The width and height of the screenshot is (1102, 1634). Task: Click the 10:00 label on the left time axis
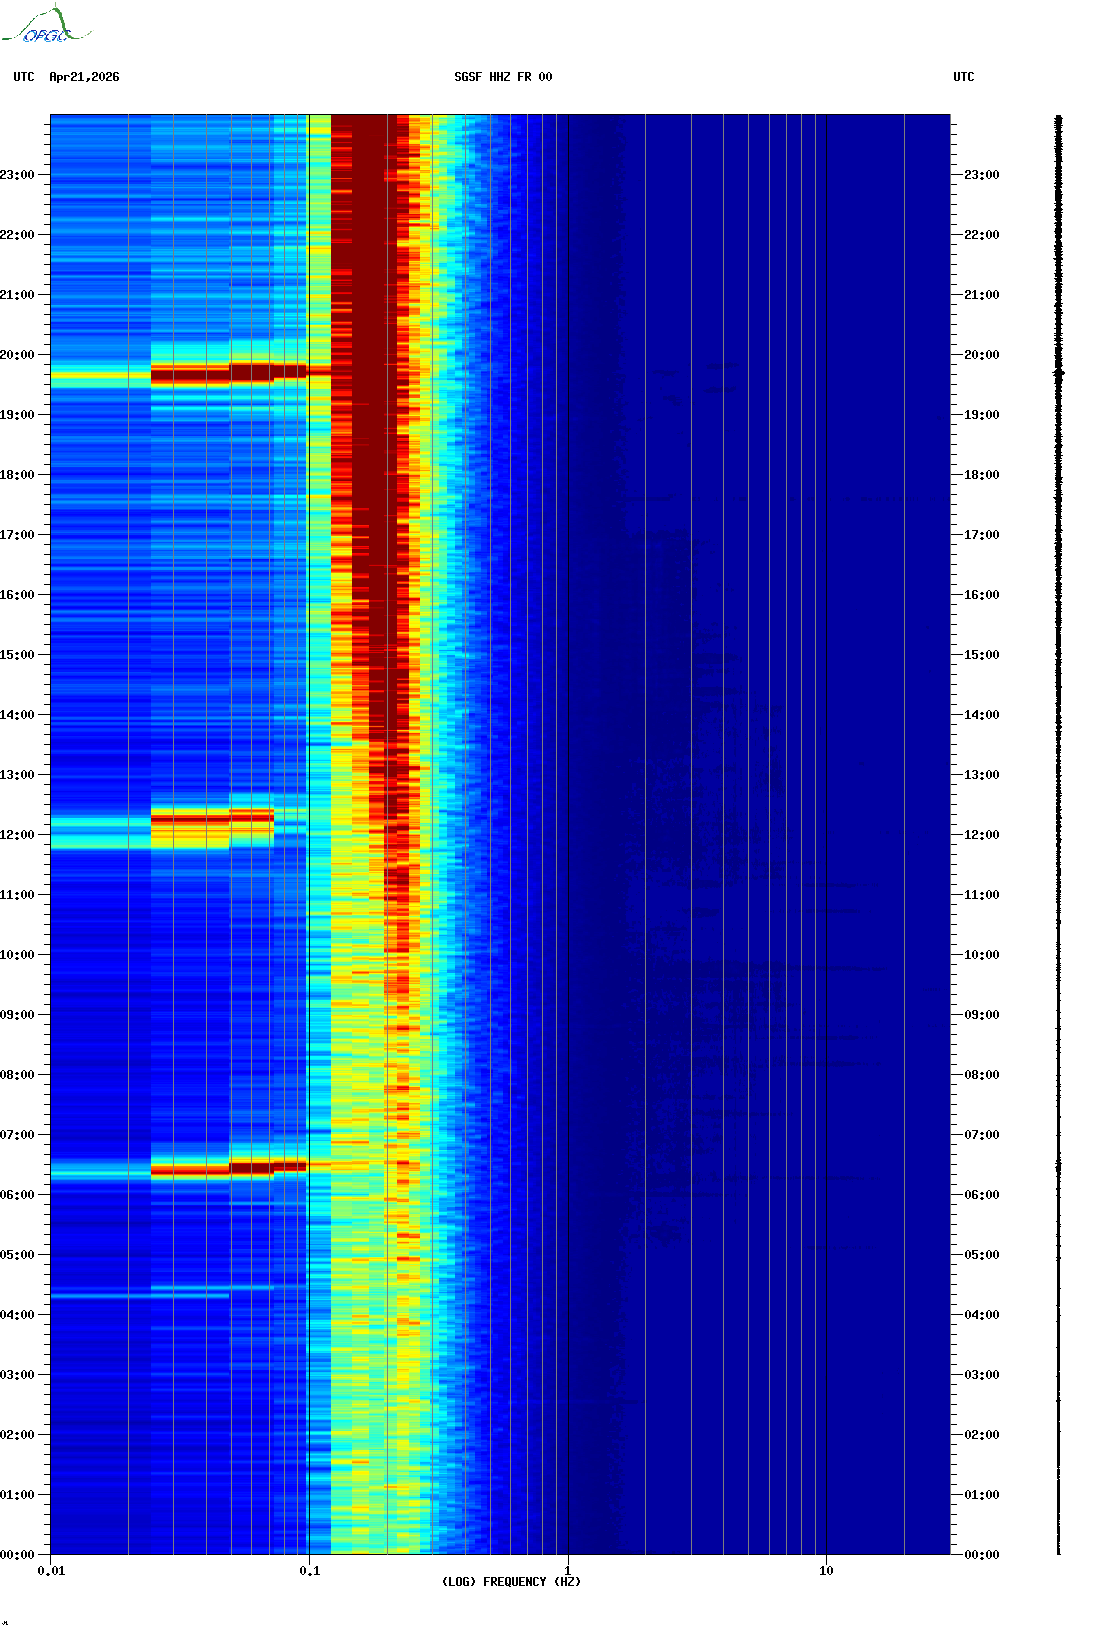tap(17, 955)
